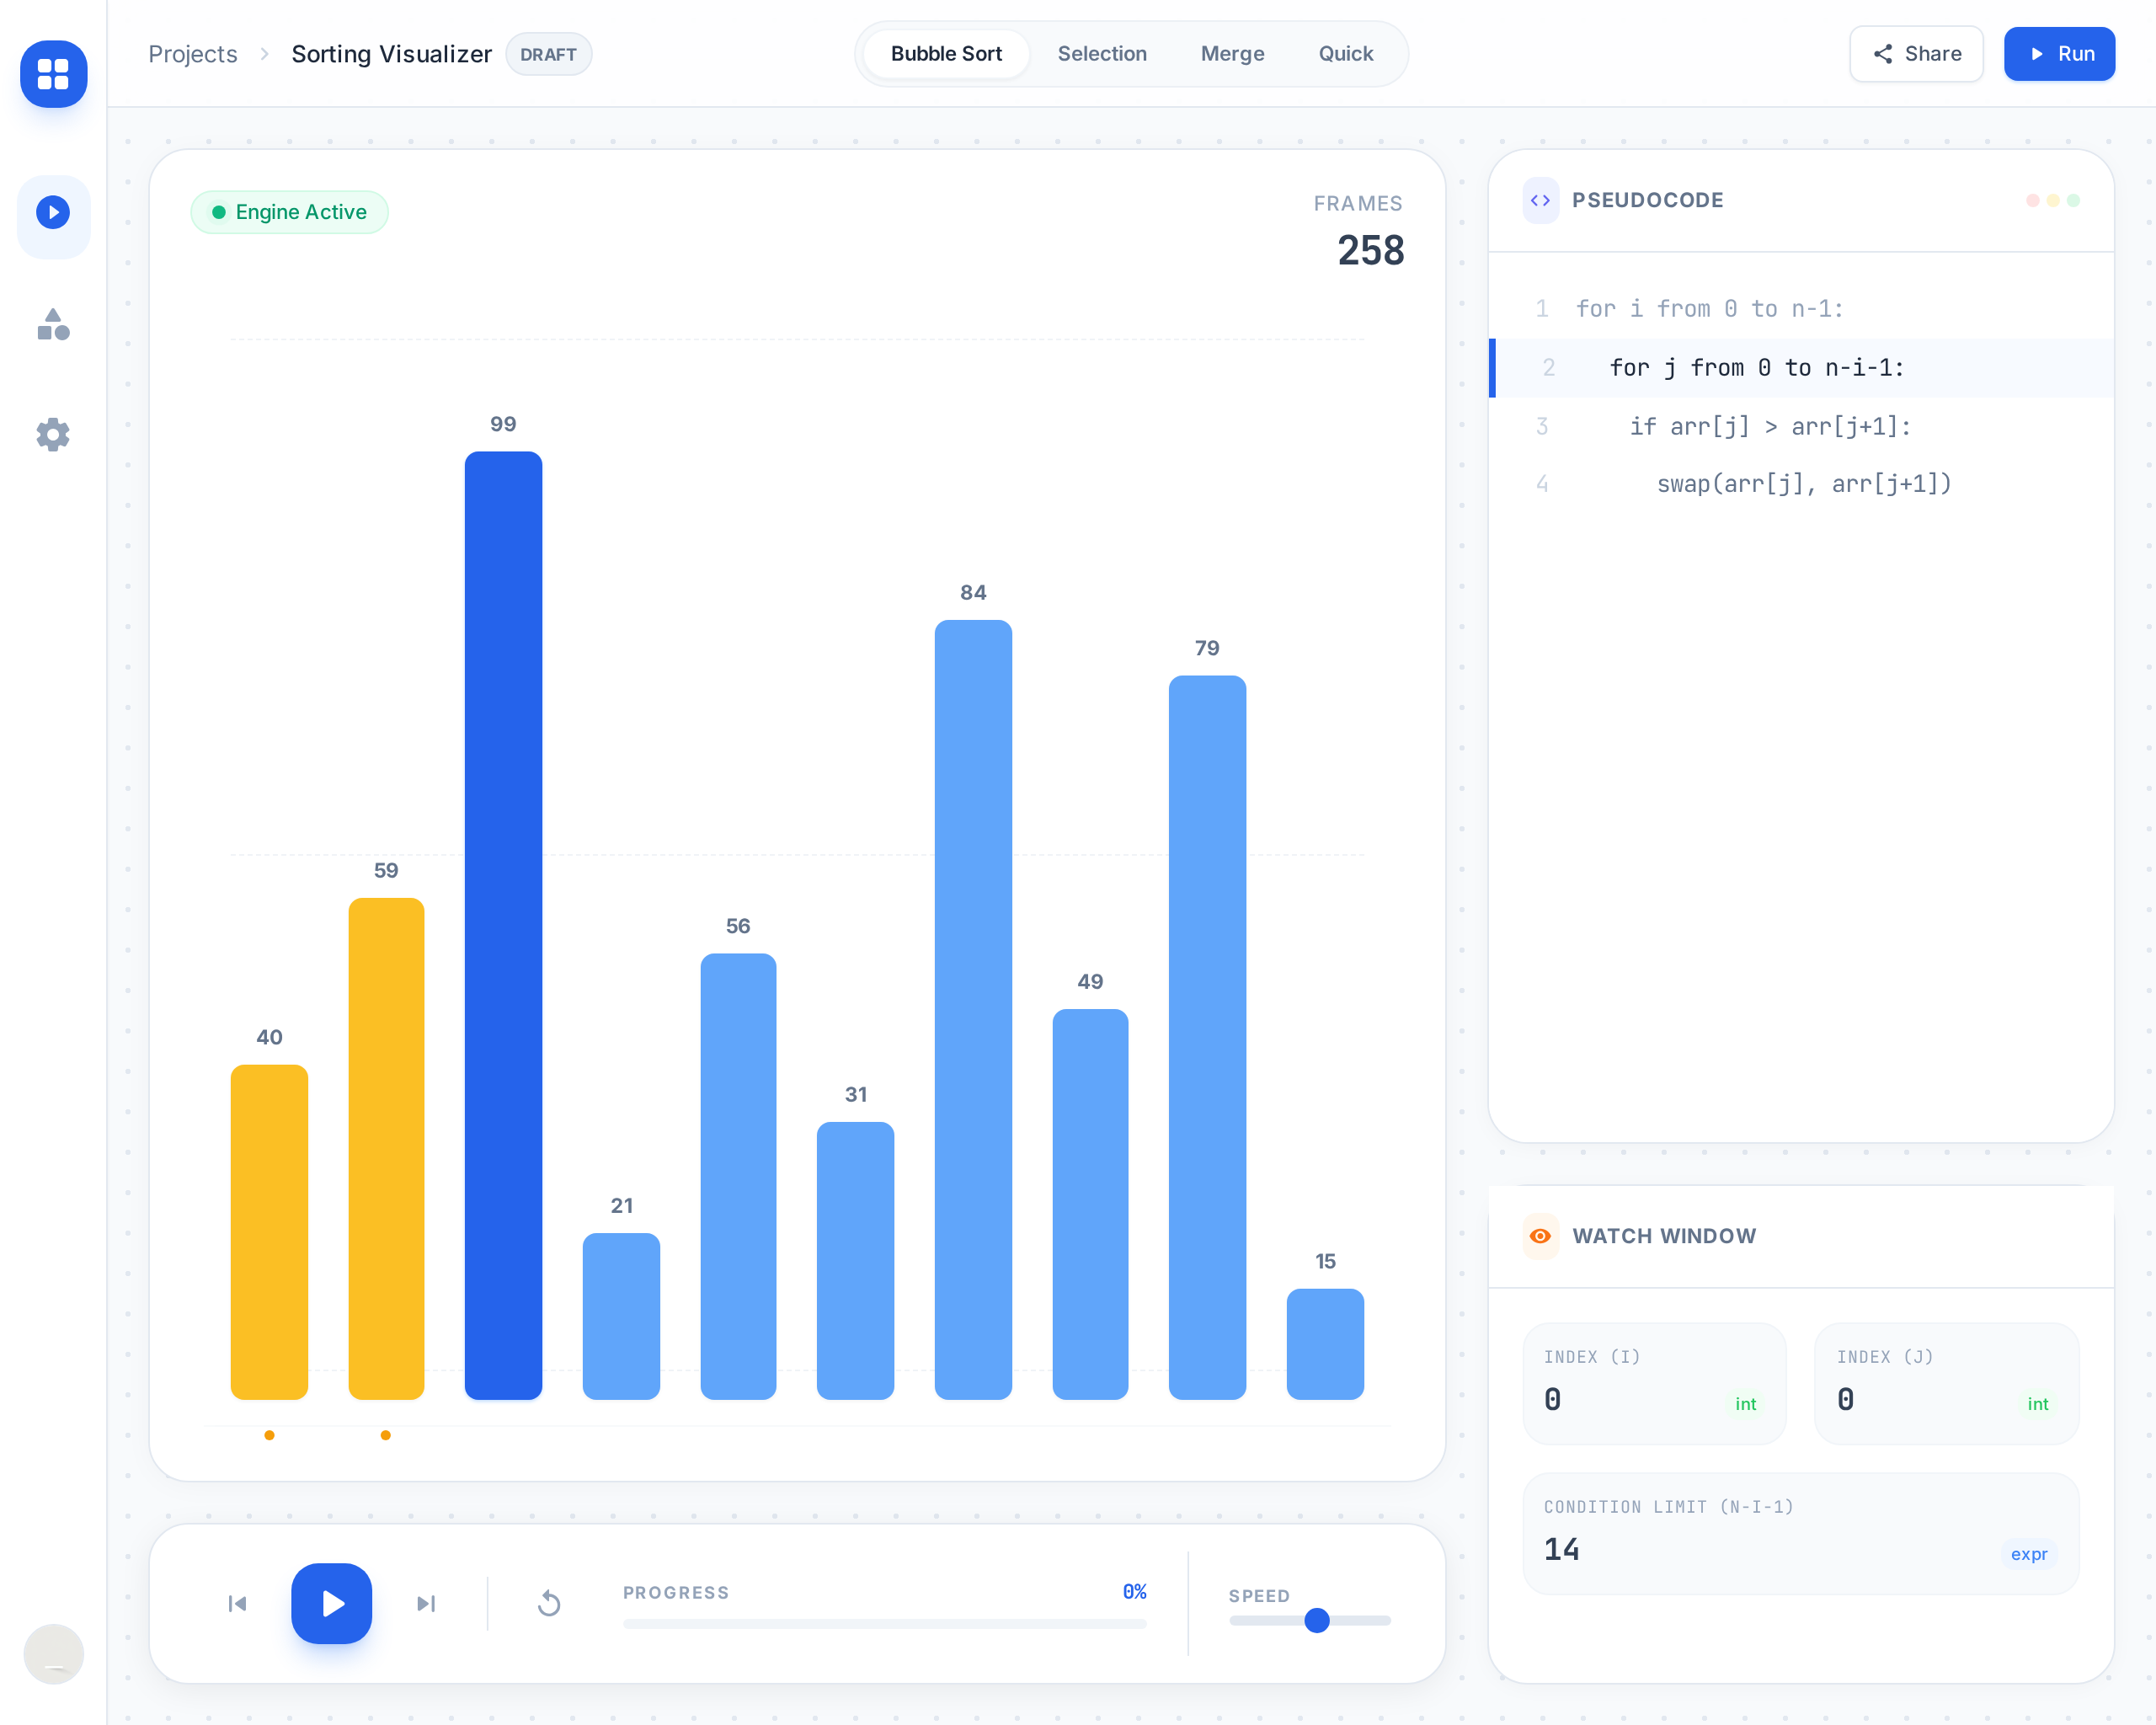
Task: Switch to the Selection algorithm tab
Action: coord(1102,54)
